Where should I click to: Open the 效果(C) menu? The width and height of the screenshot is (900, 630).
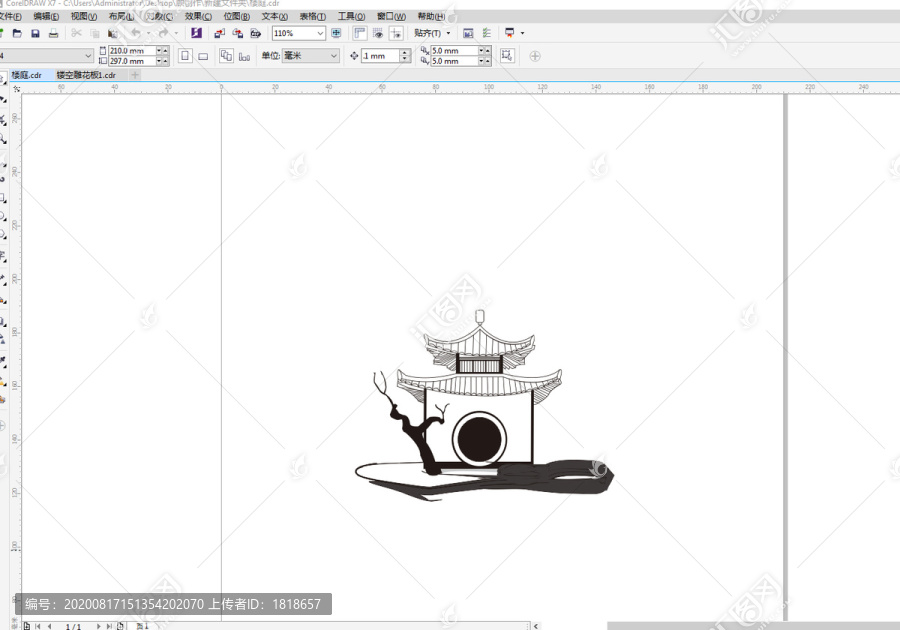click(198, 17)
